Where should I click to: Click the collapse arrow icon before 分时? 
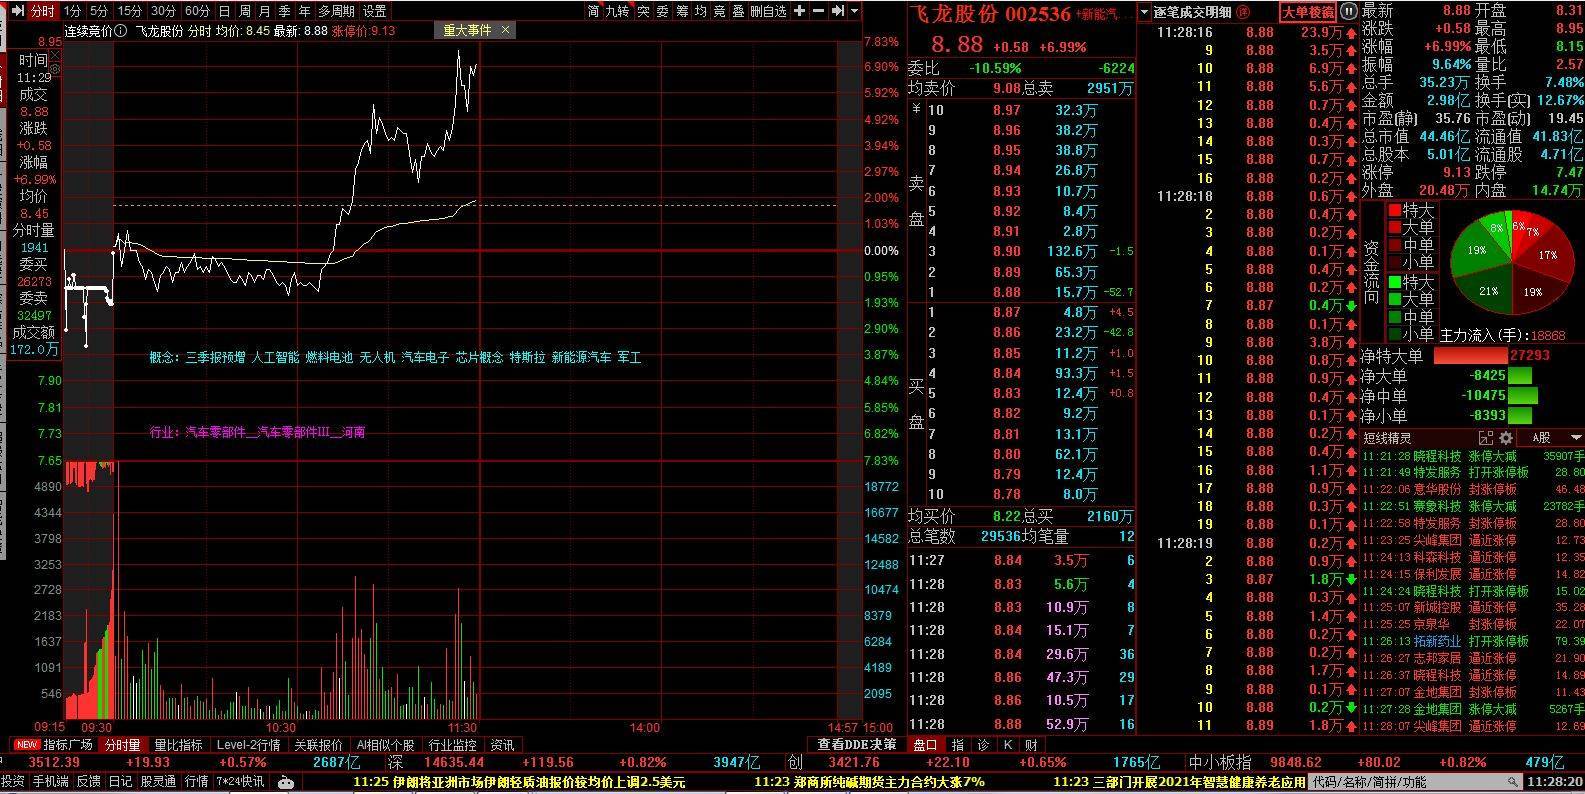click(17, 11)
